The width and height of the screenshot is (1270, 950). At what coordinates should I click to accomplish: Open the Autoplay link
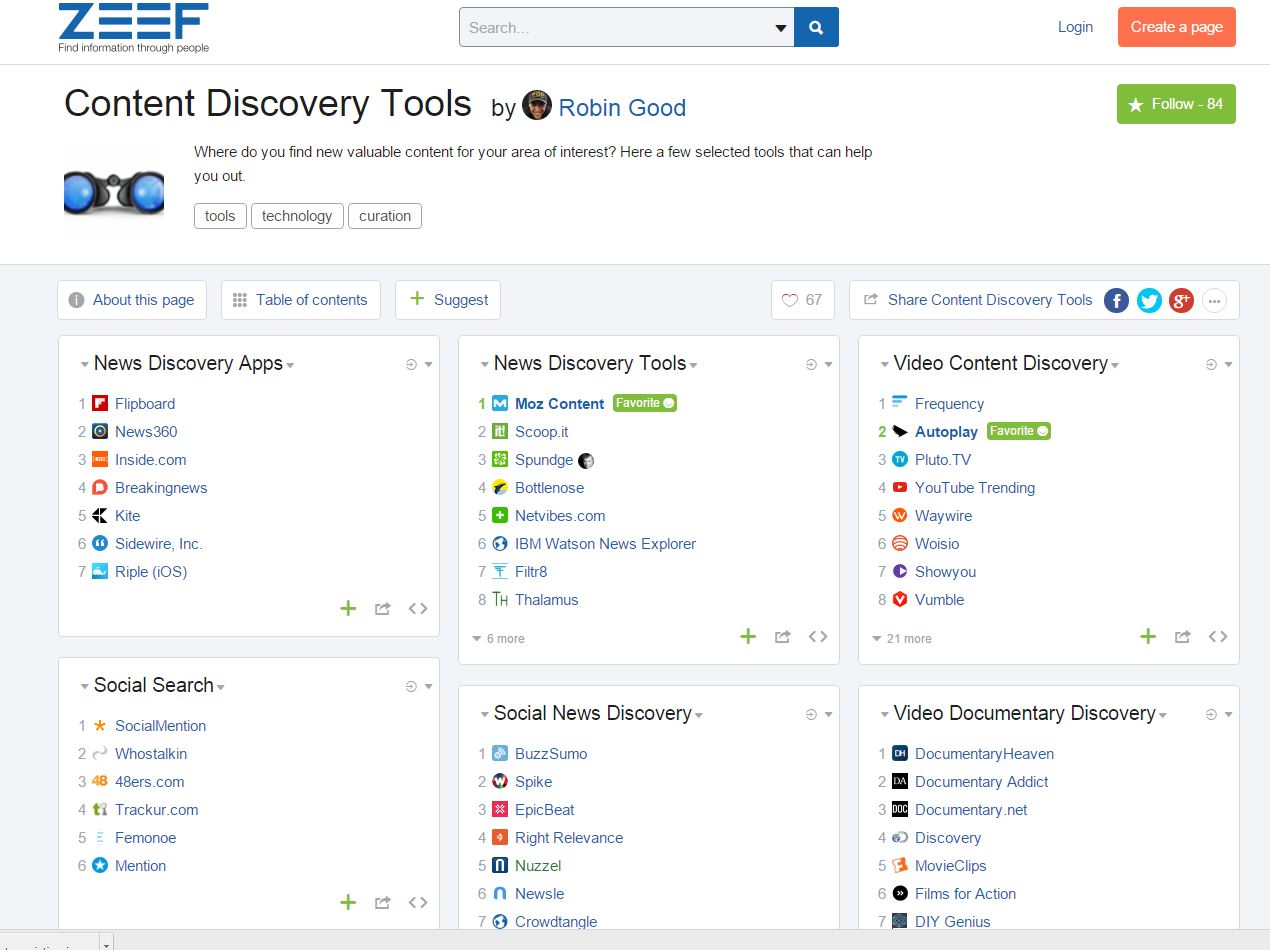946,432
